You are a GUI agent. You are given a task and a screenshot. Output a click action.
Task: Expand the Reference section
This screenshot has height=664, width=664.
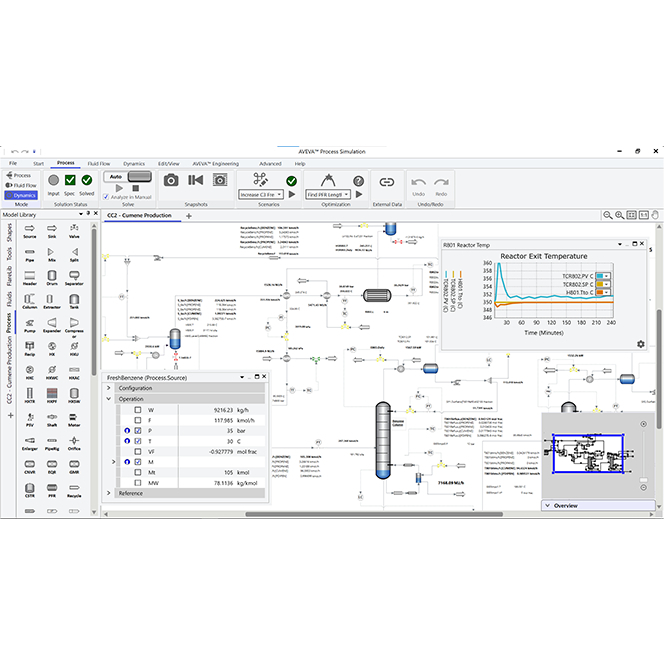click(x=108, y=493)
